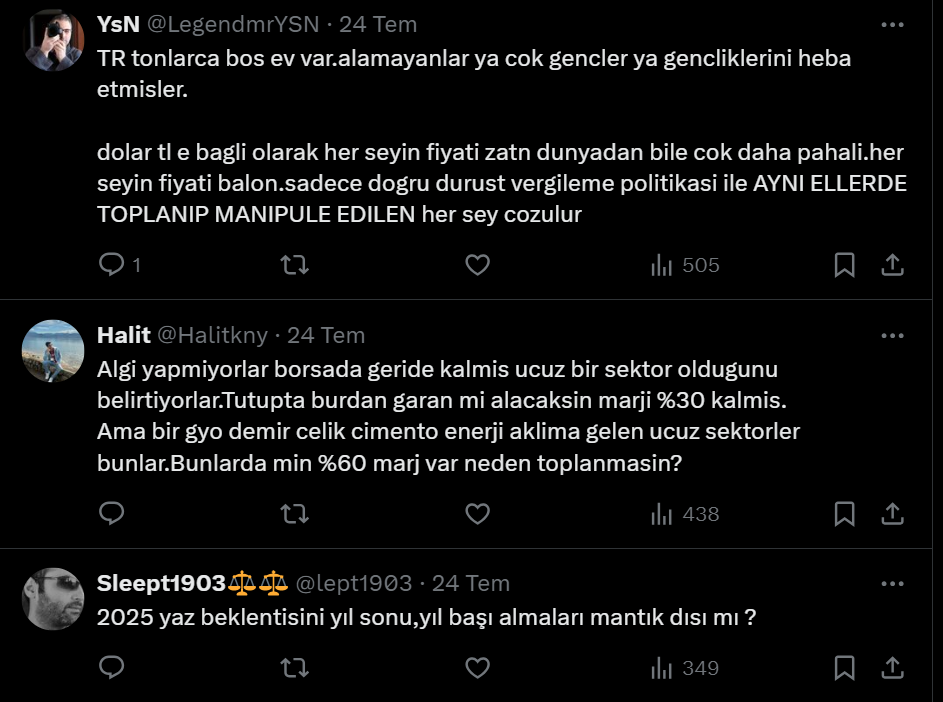
Task: Open more menu on Sleept1903's tweet
Action: tap(892, 583)
